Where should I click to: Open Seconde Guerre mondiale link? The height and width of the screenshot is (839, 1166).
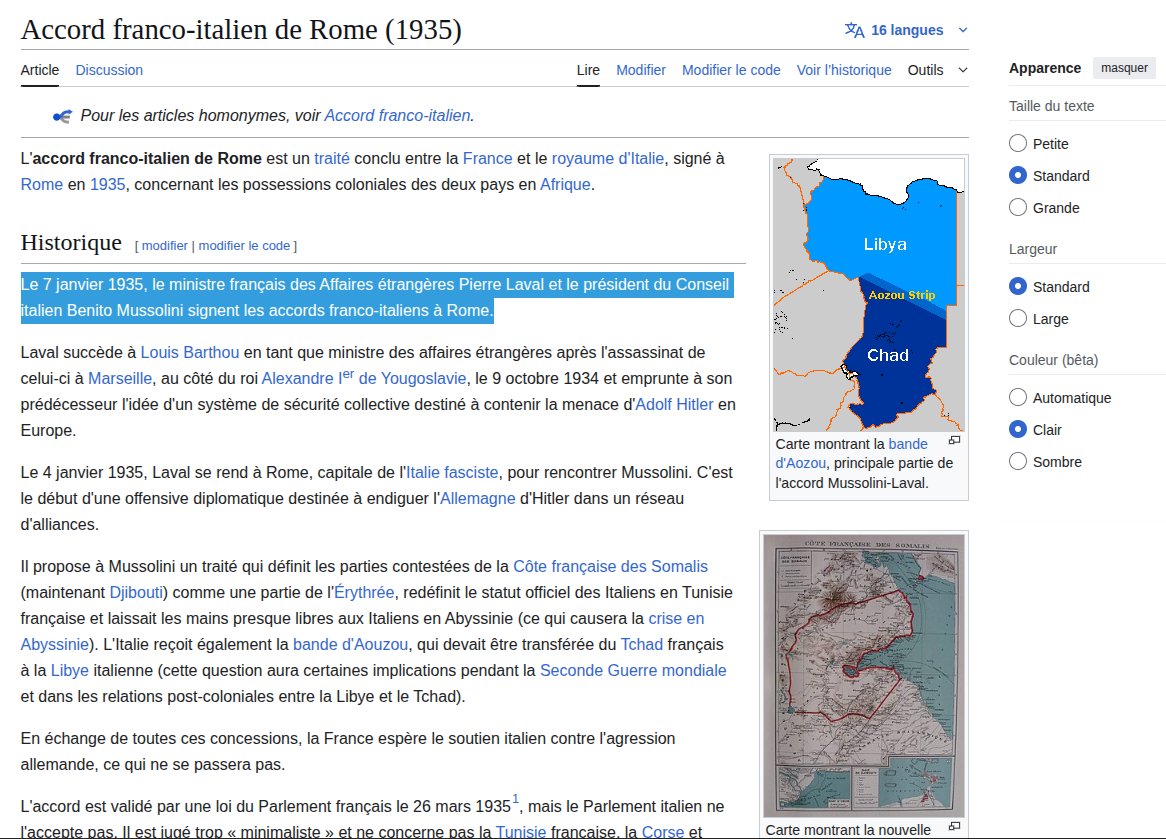coord(633,671)
